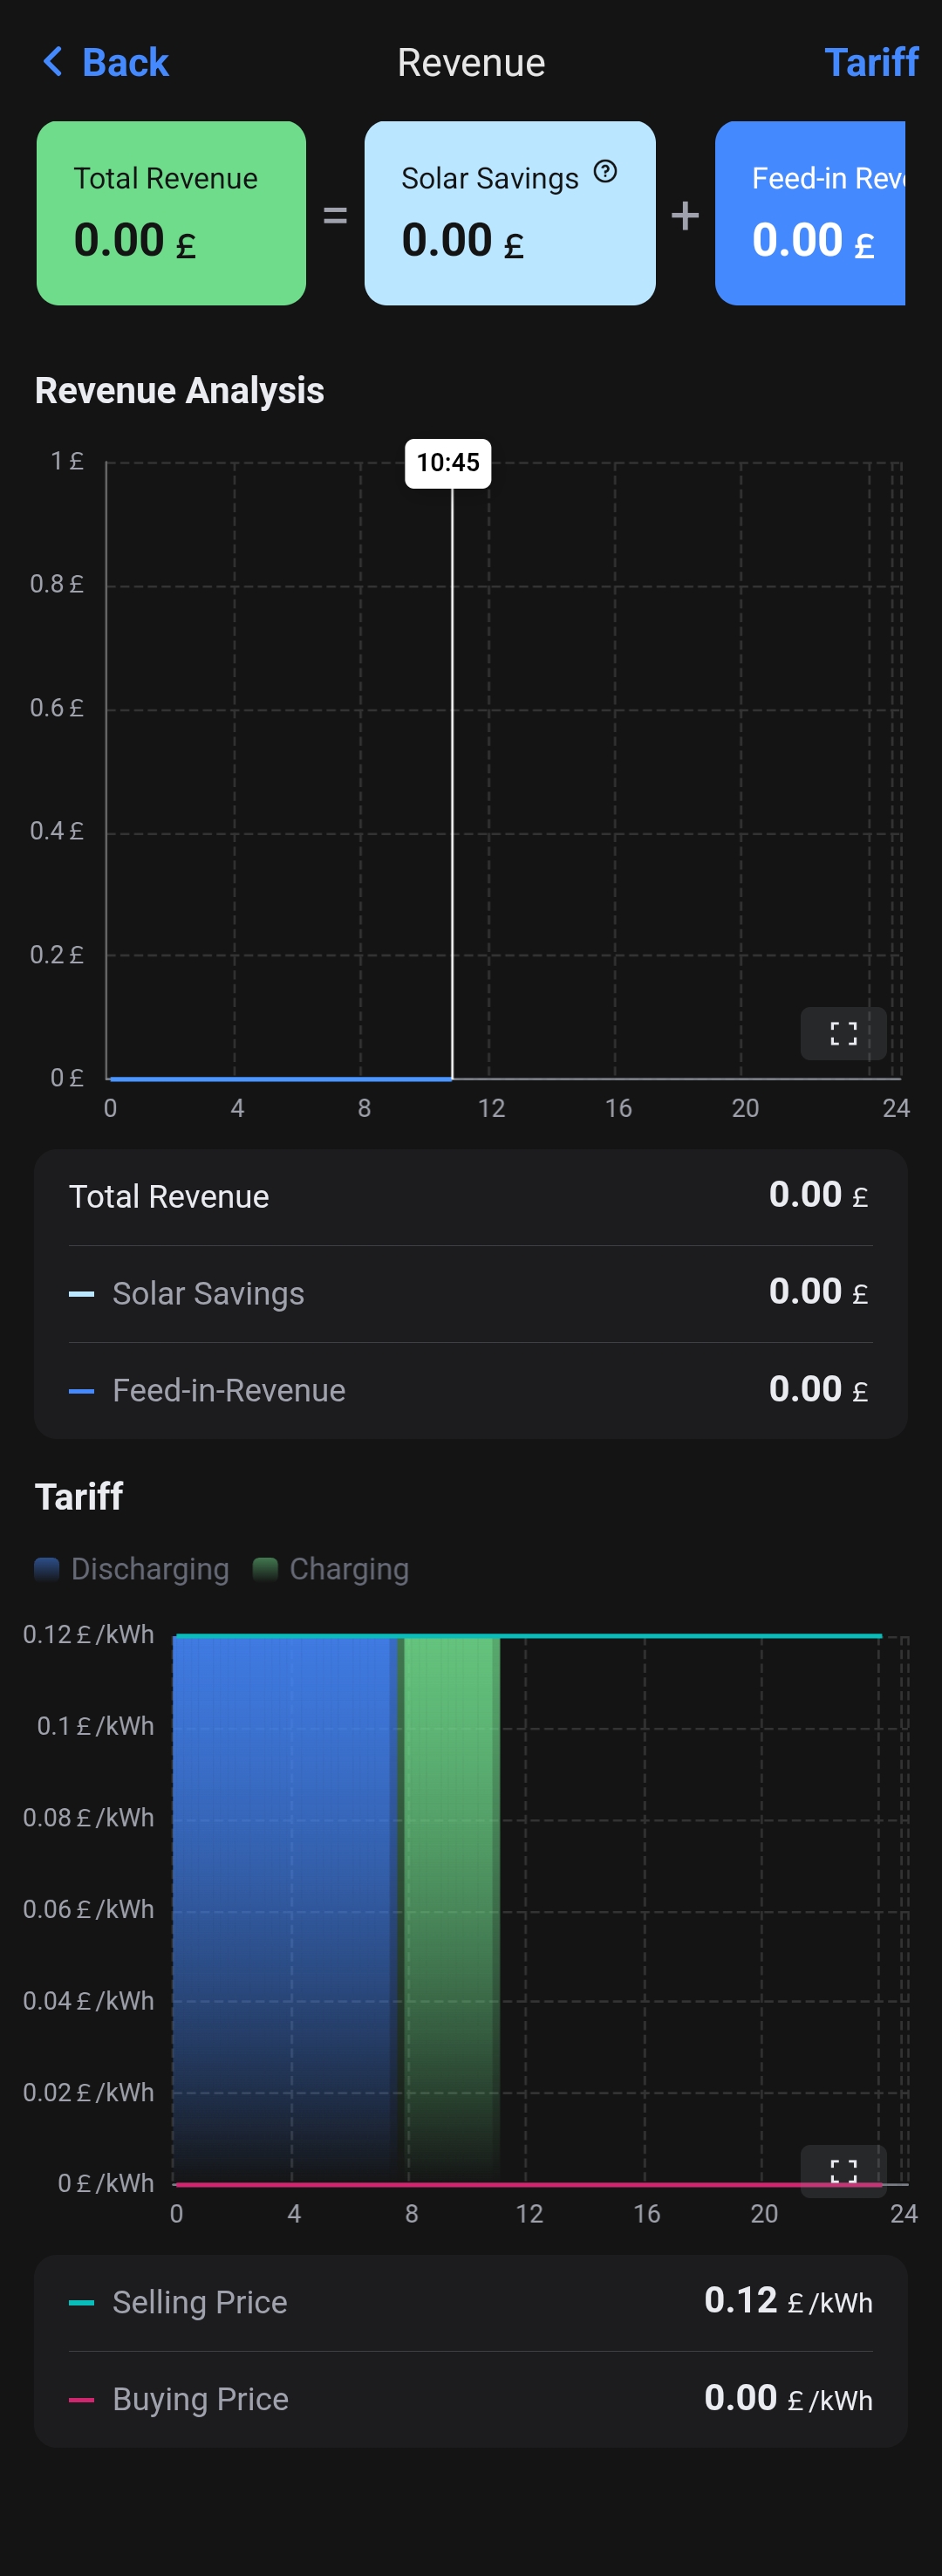
Task: Click Feed-in-Revenue blue line marker
Action: click(81, 1391)
